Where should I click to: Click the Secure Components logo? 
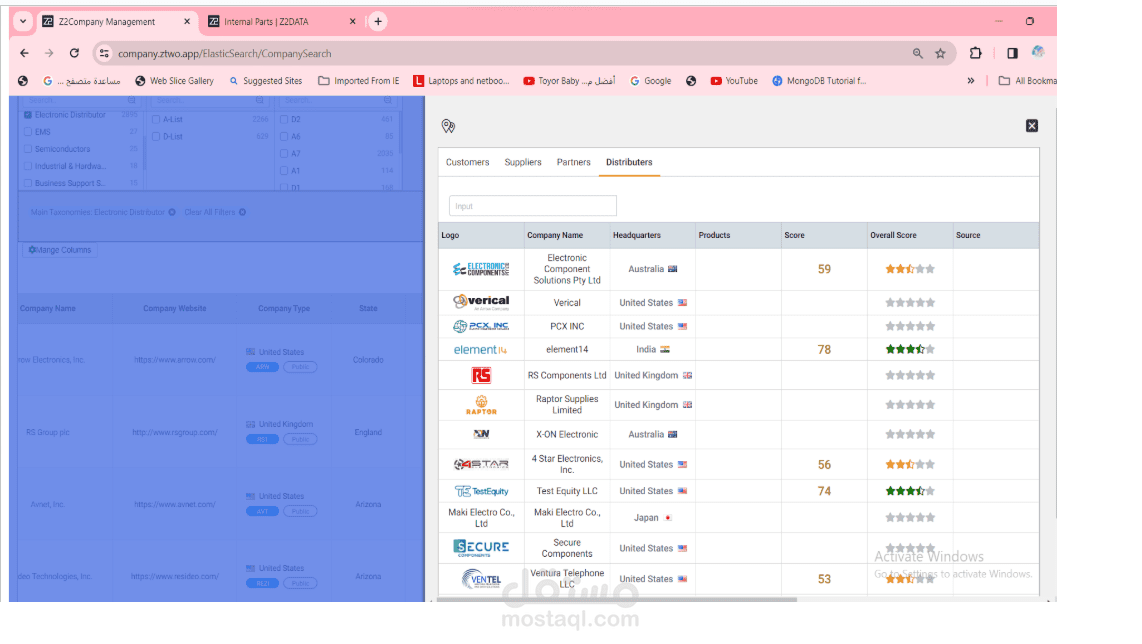click(x=481, y=548)
